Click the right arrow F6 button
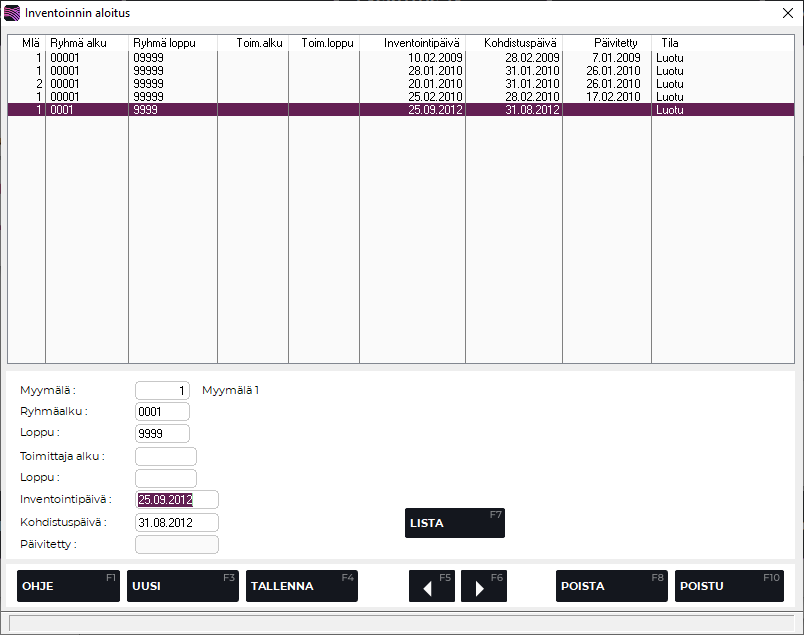Screen dimensions: 804x635 click(x=483, y=586)
